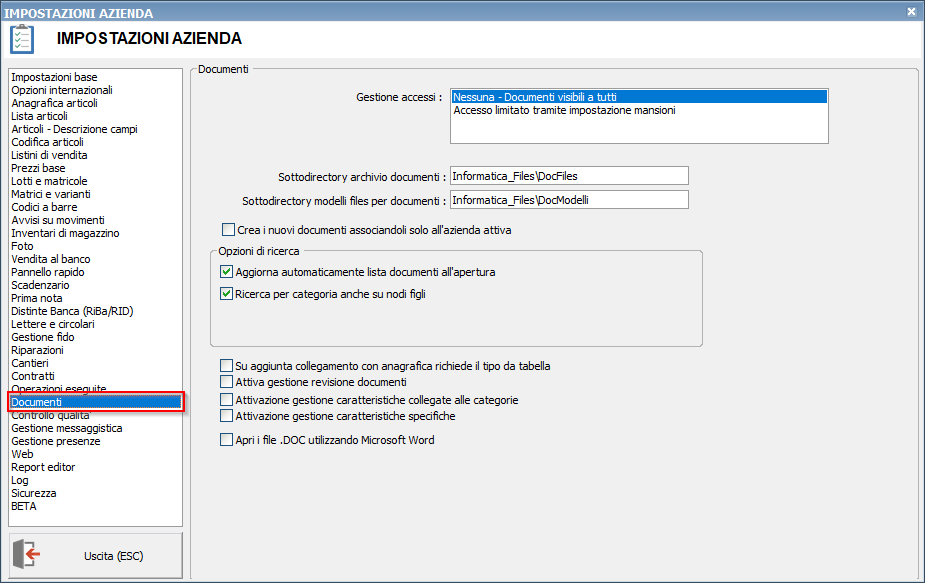
Task: Close the Impostazioni Azienda window
Action: (x=911, y=11)
